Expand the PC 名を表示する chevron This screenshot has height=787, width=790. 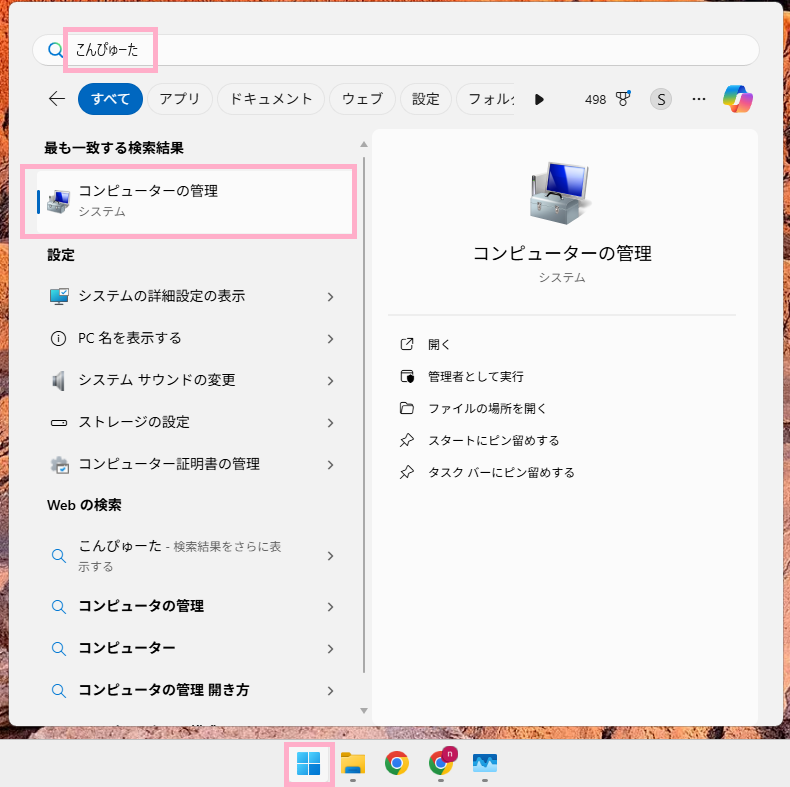(331, 339)
